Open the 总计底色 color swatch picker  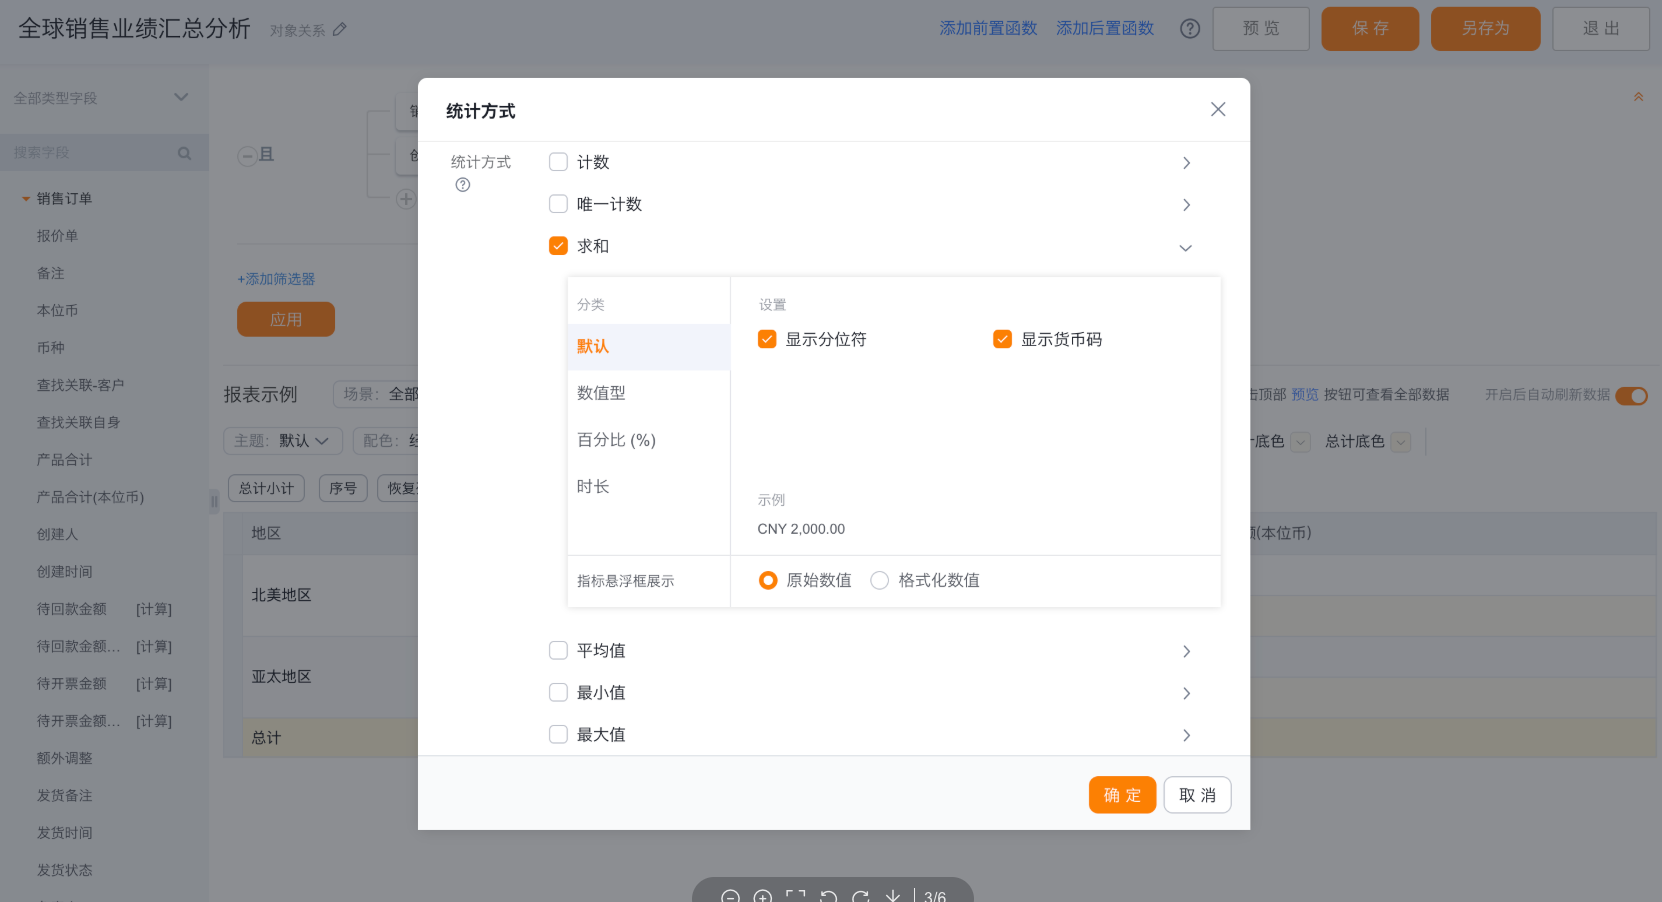tap(1401, 442)
